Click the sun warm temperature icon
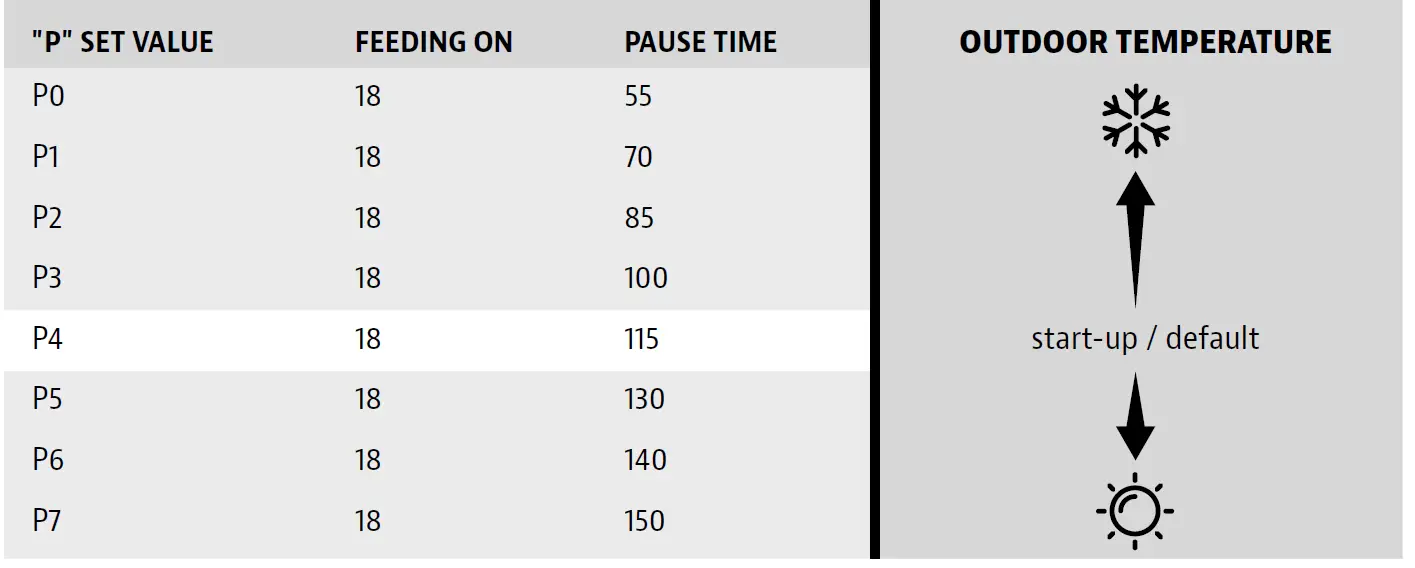The width and height of the screenshot is (1415, 568). pyautogui.click(x=1135, y=510)
